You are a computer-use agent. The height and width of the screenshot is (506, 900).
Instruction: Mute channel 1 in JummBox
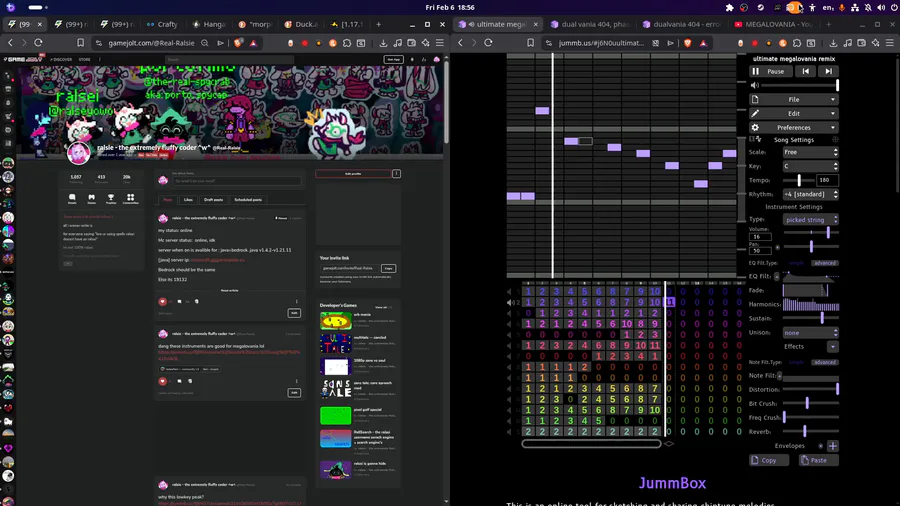510,291
